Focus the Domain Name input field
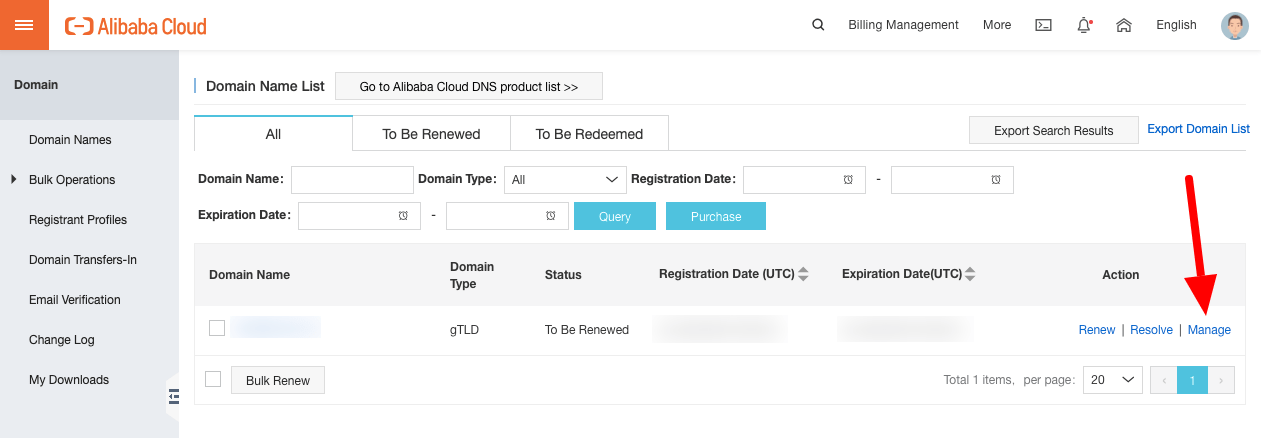The height and width of the screenshot is (438, 1261). 352,180
